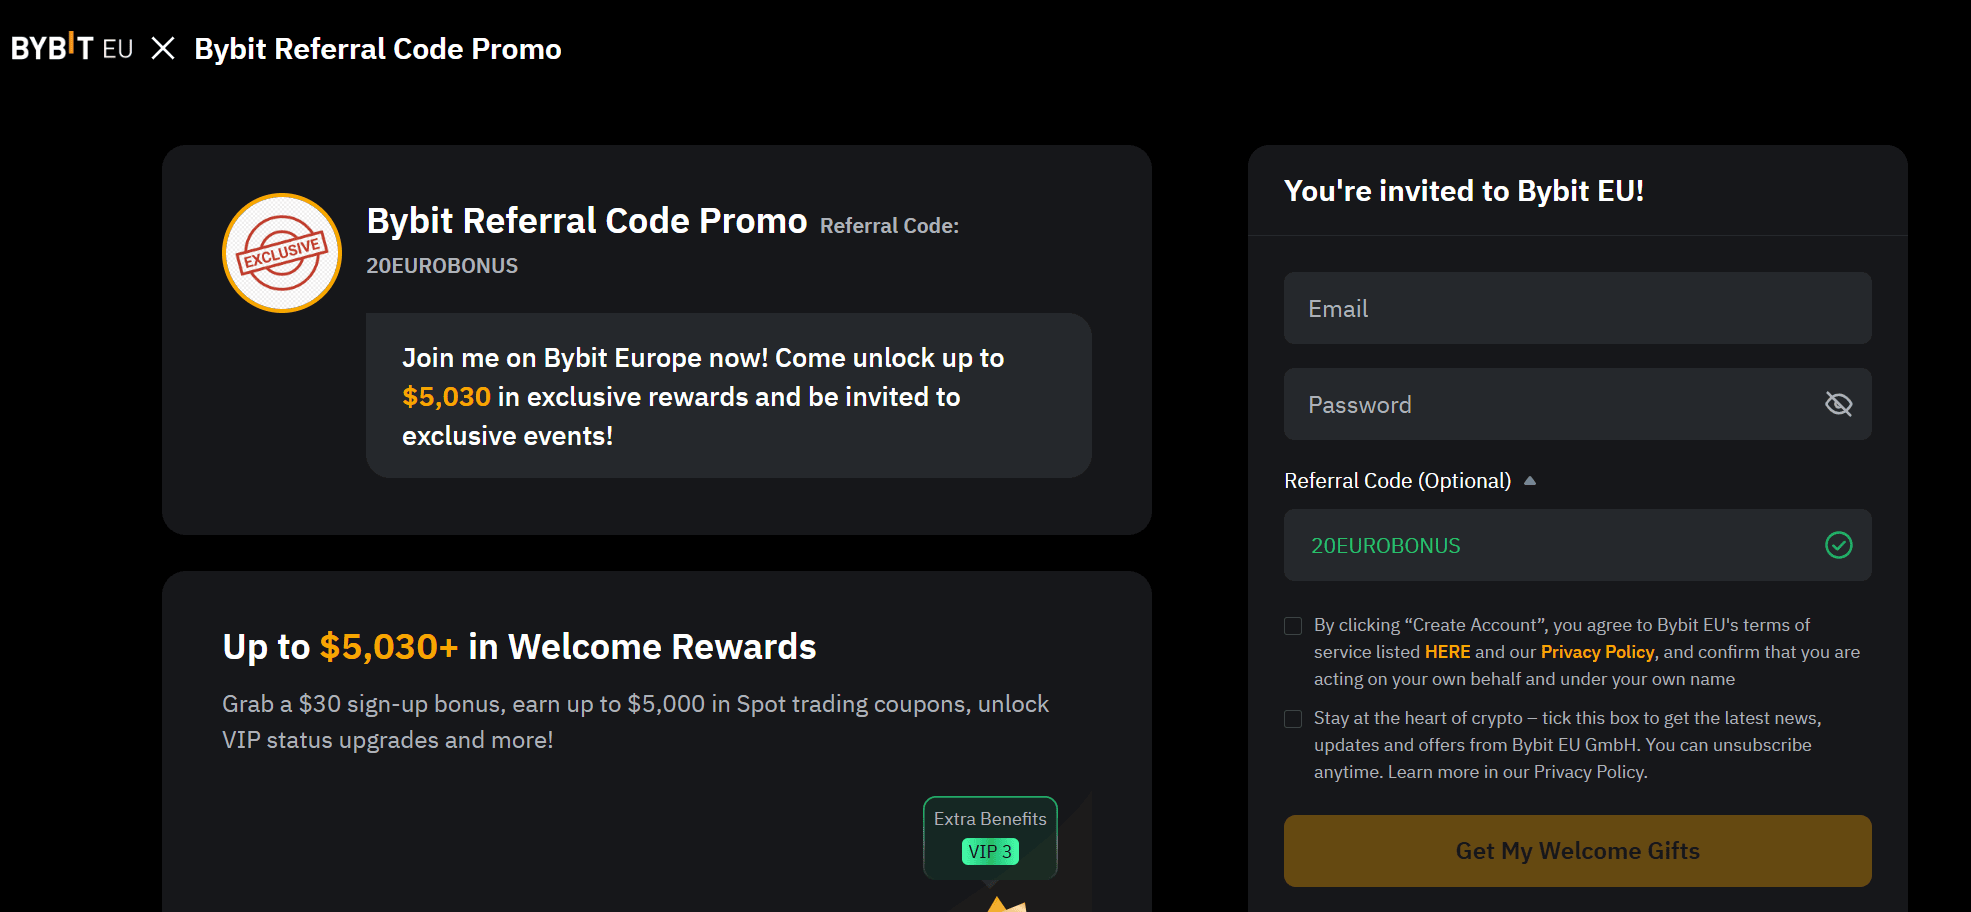Select the You're invited to Bybit EU panel header
Screen dimensions: 1971x912
coord(1464,191)
